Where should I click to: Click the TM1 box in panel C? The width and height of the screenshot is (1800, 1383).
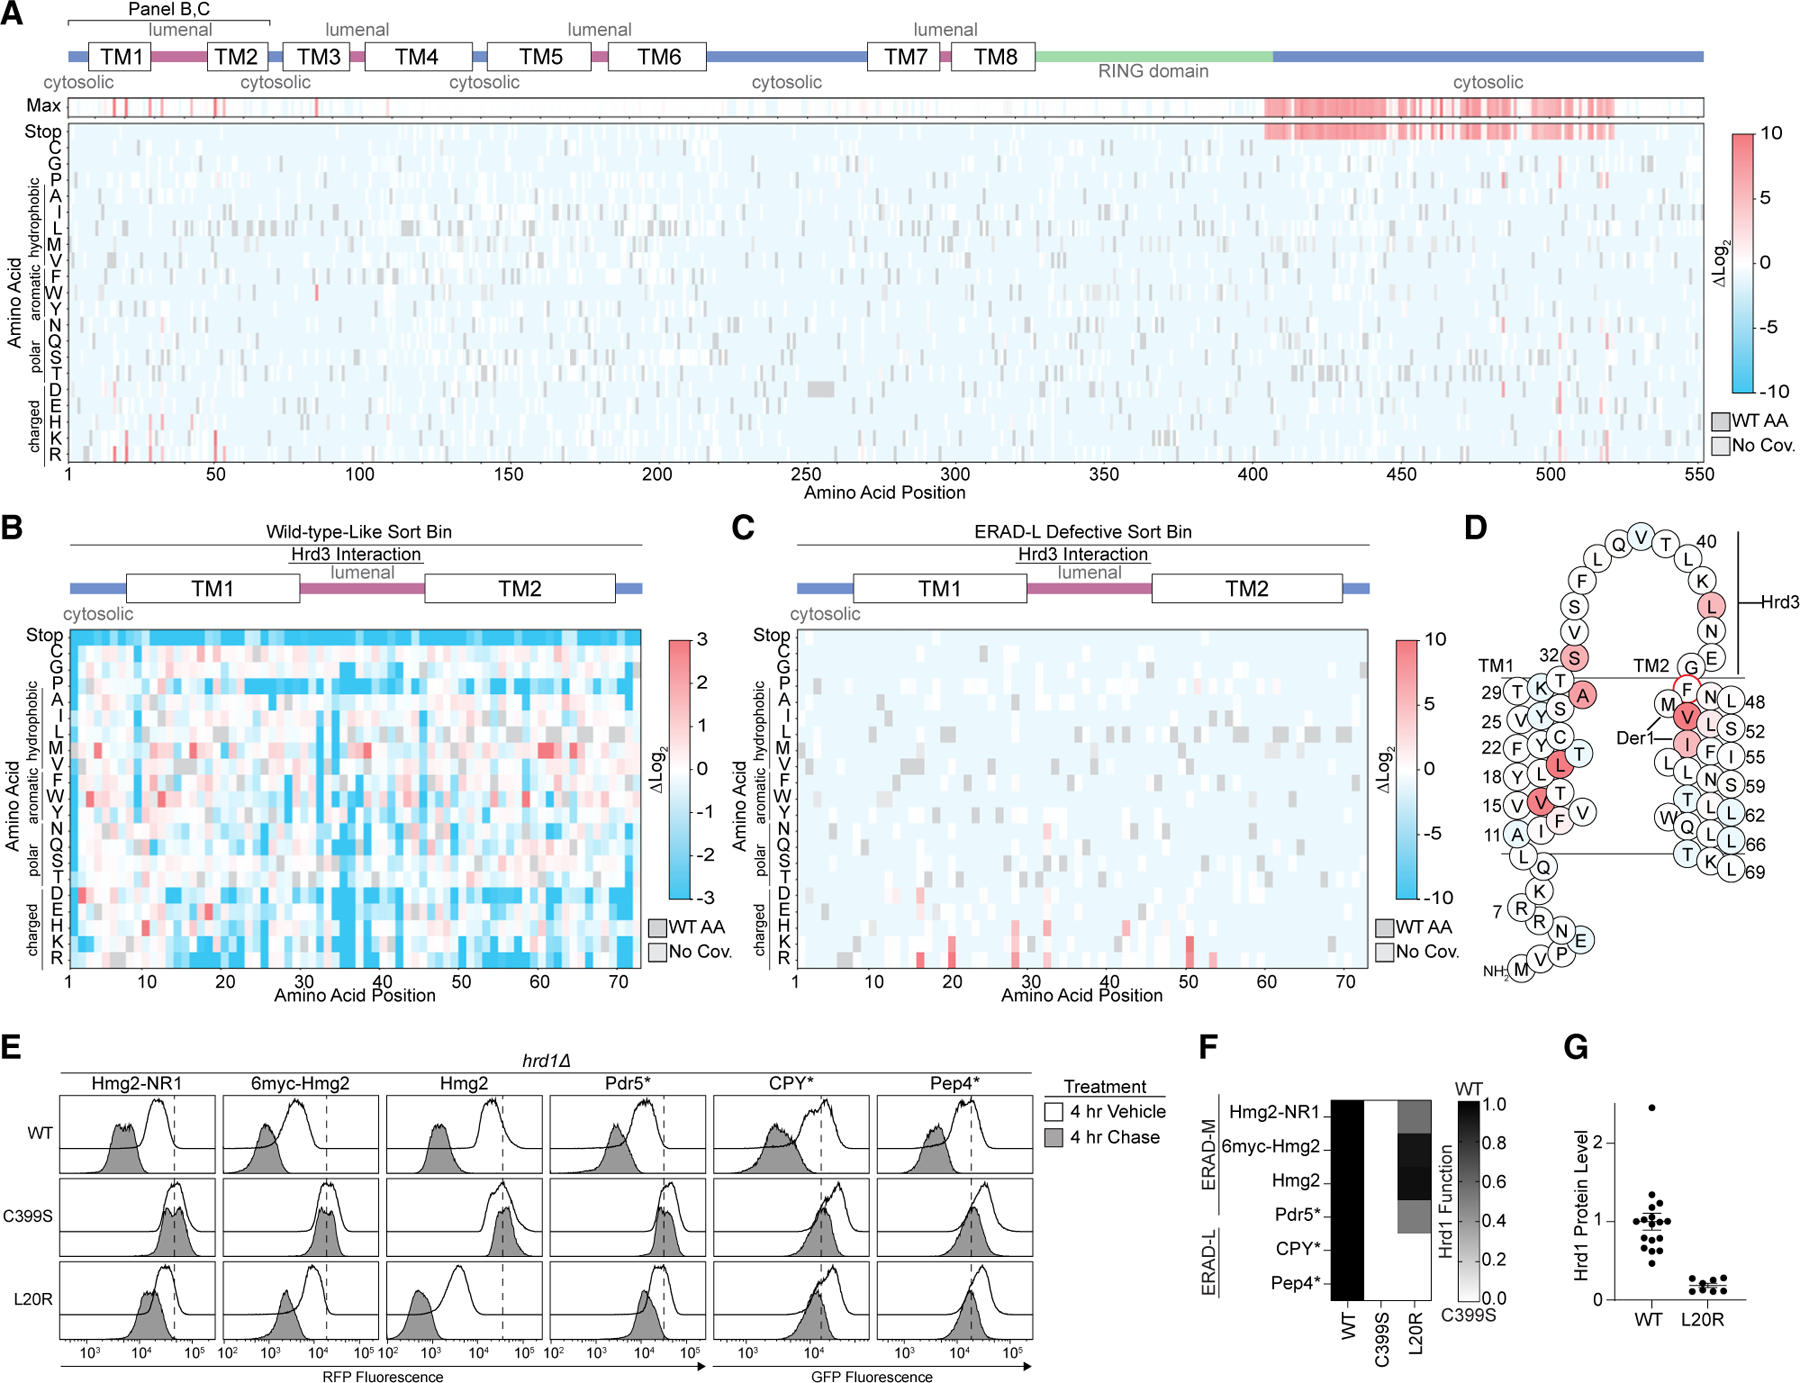(940, 588)
